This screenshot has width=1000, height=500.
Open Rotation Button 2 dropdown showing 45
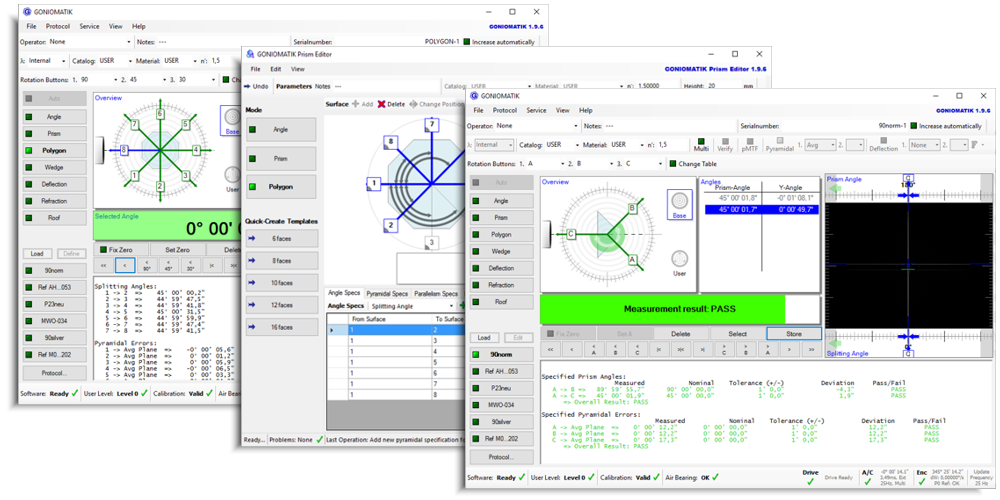pos(145,80)
